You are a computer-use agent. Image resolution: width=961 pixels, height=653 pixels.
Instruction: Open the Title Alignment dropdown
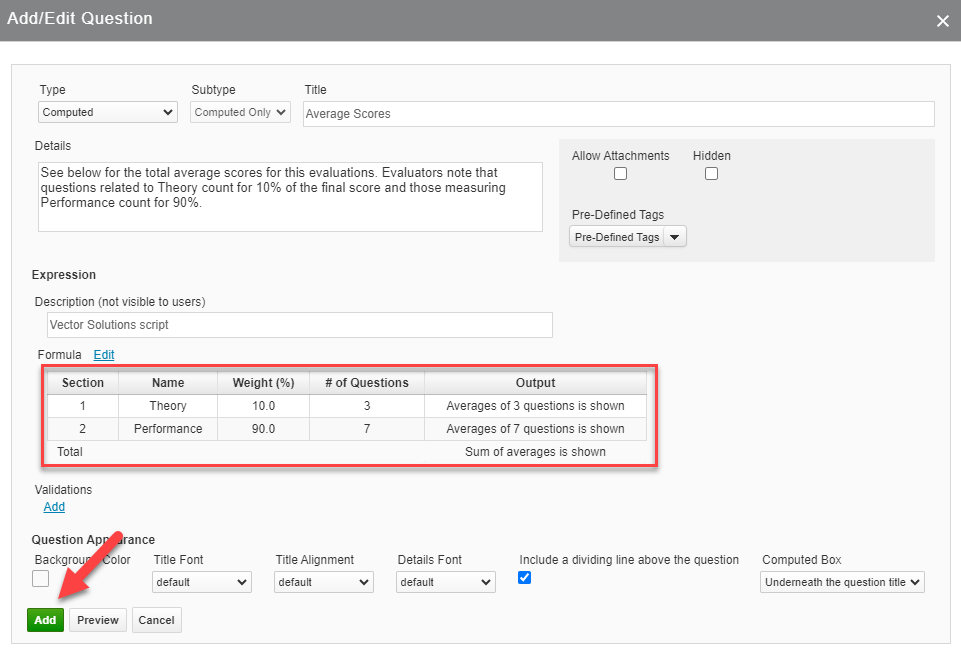[323, 582]
